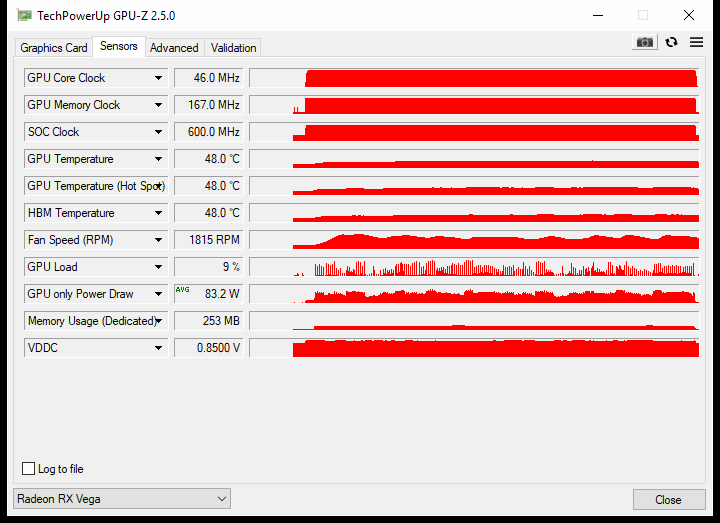
Task: Click the 1815 RPM fan speed value
Action: 208,240
